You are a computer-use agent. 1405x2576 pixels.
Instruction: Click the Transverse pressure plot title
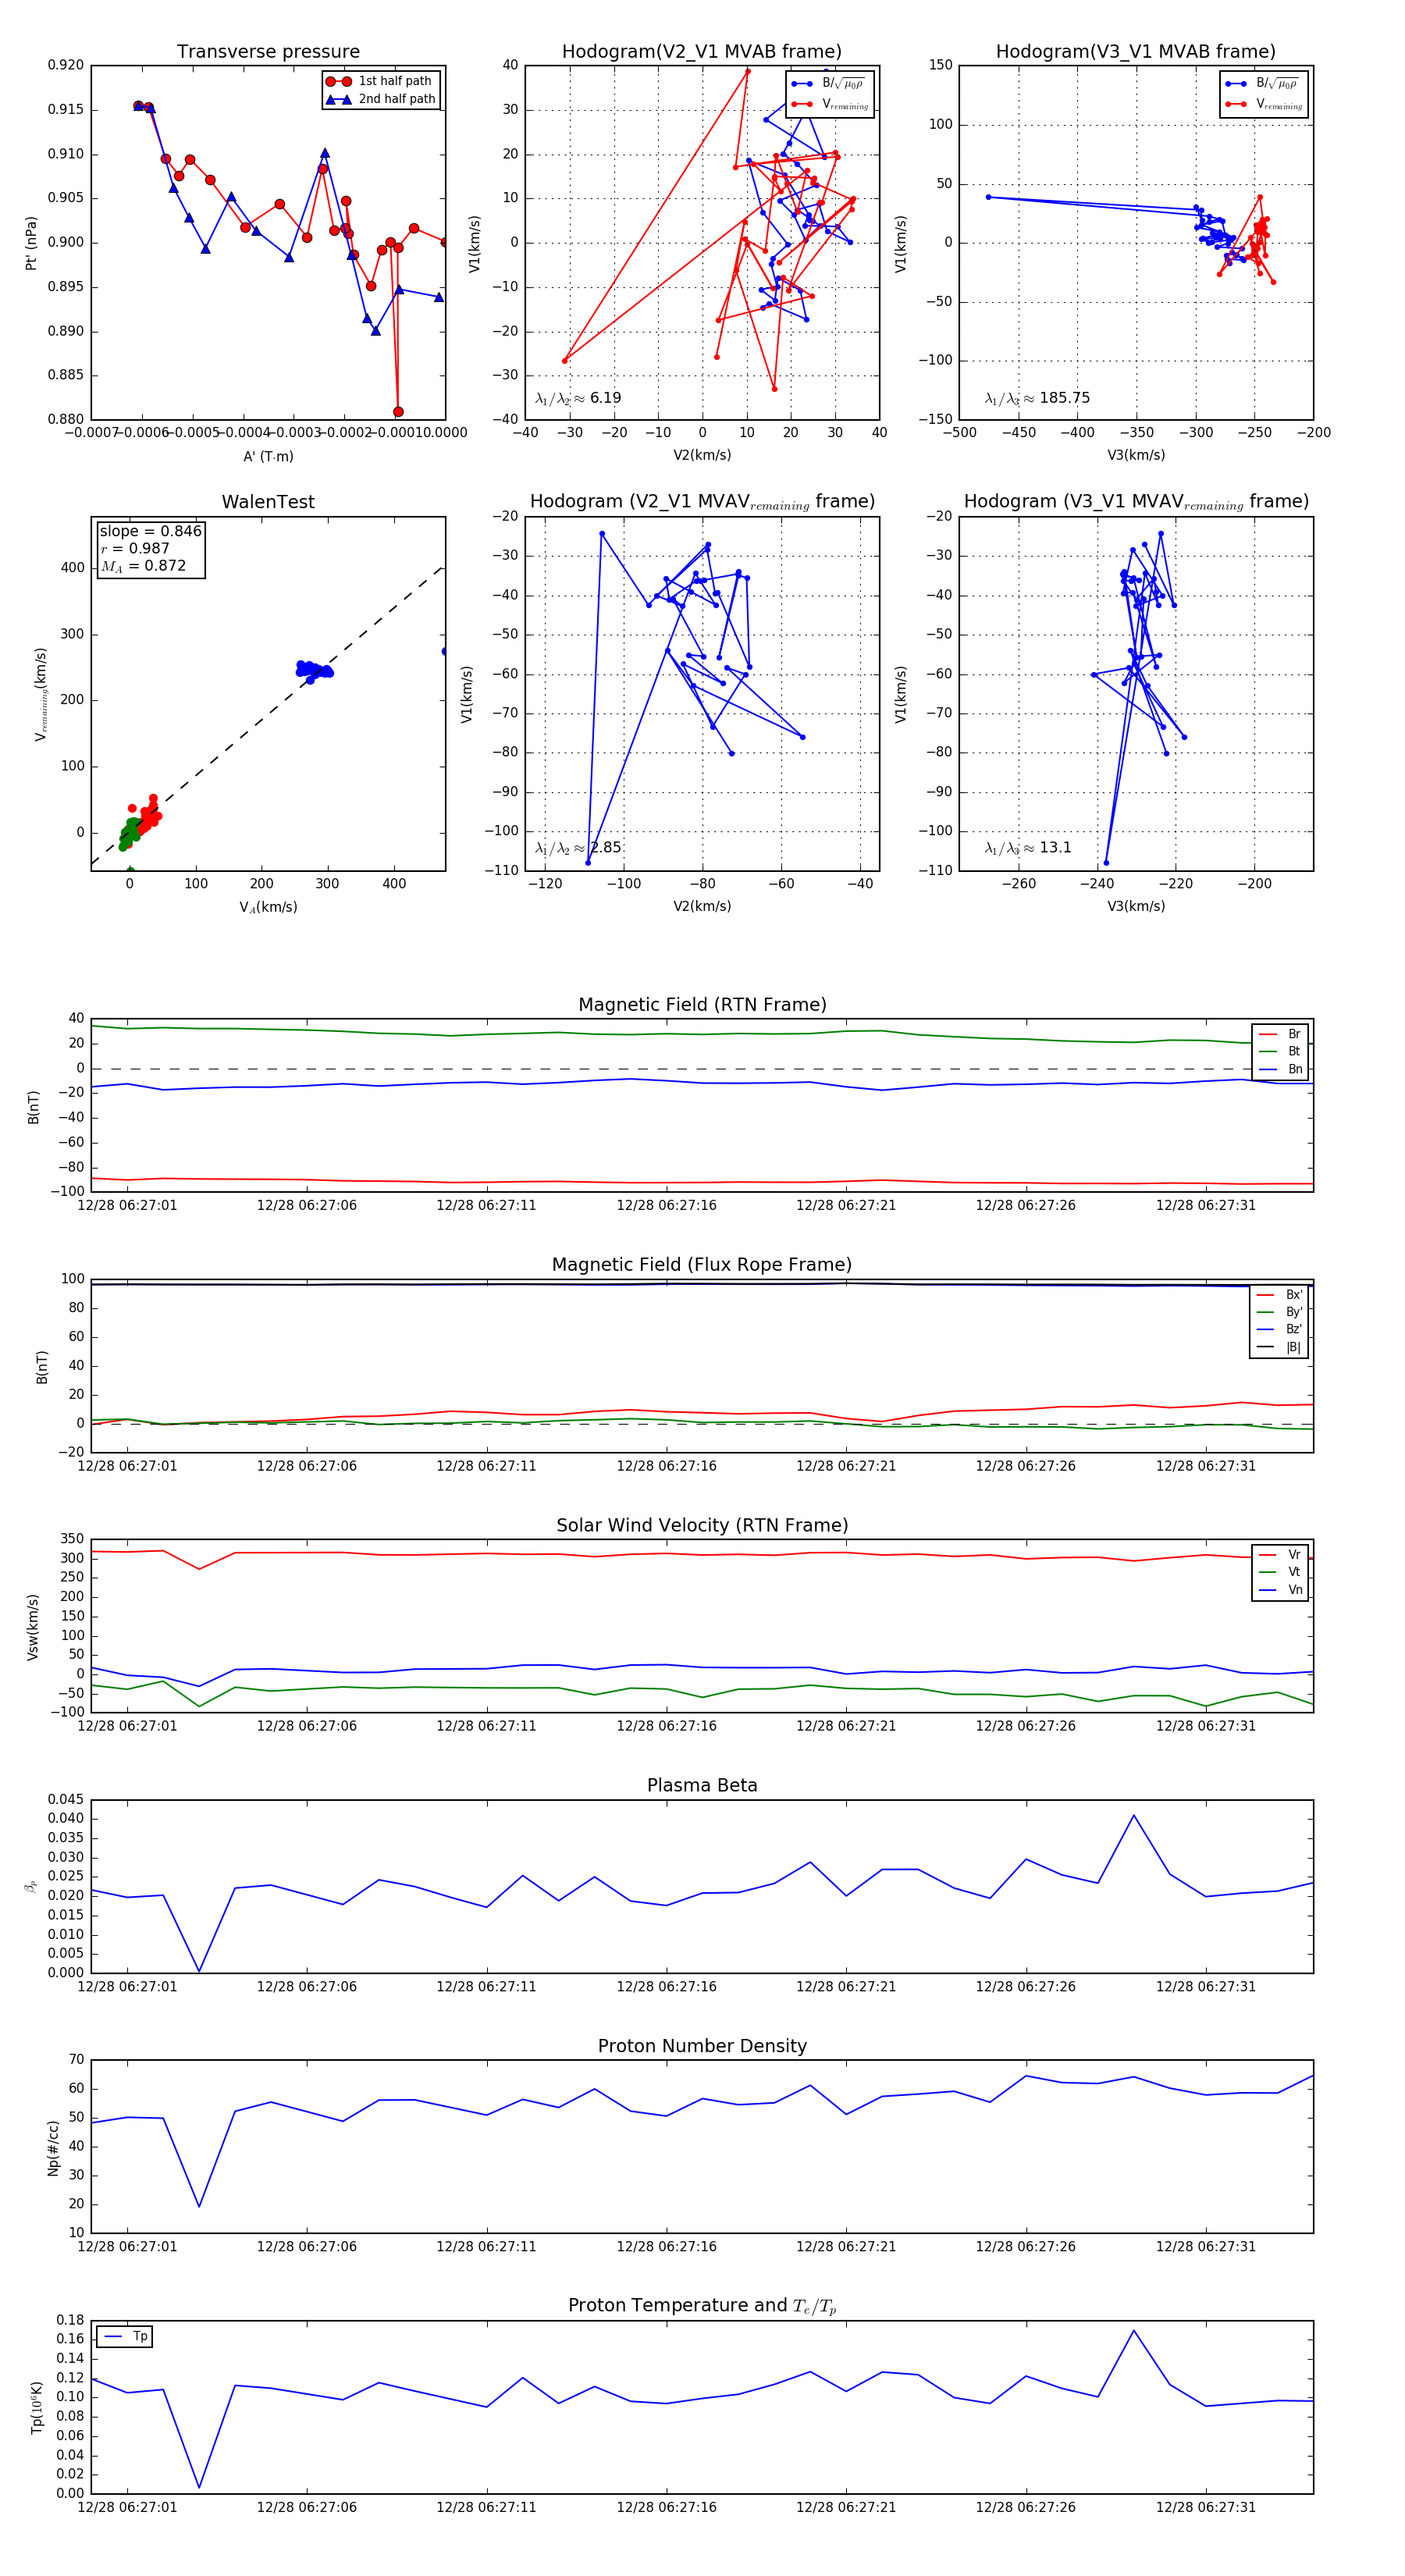[x=268, y=52]
